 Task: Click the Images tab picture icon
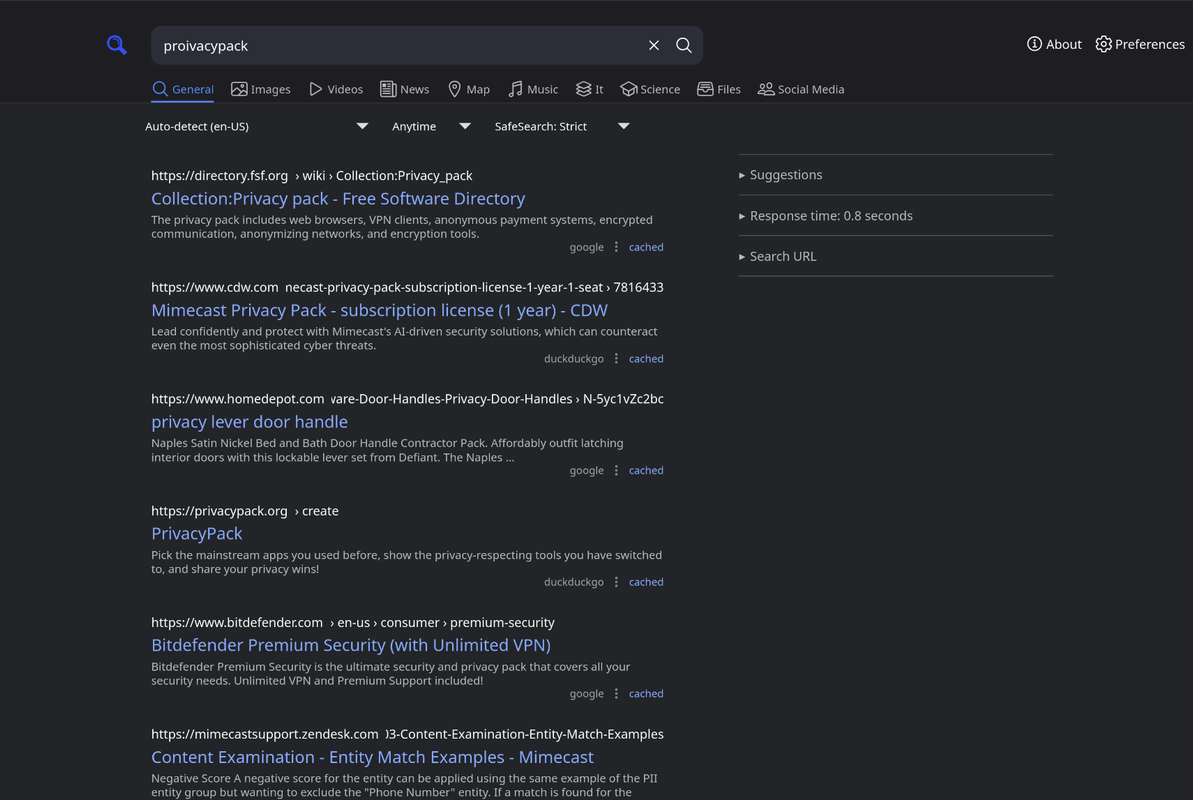[x=239, y=89]
